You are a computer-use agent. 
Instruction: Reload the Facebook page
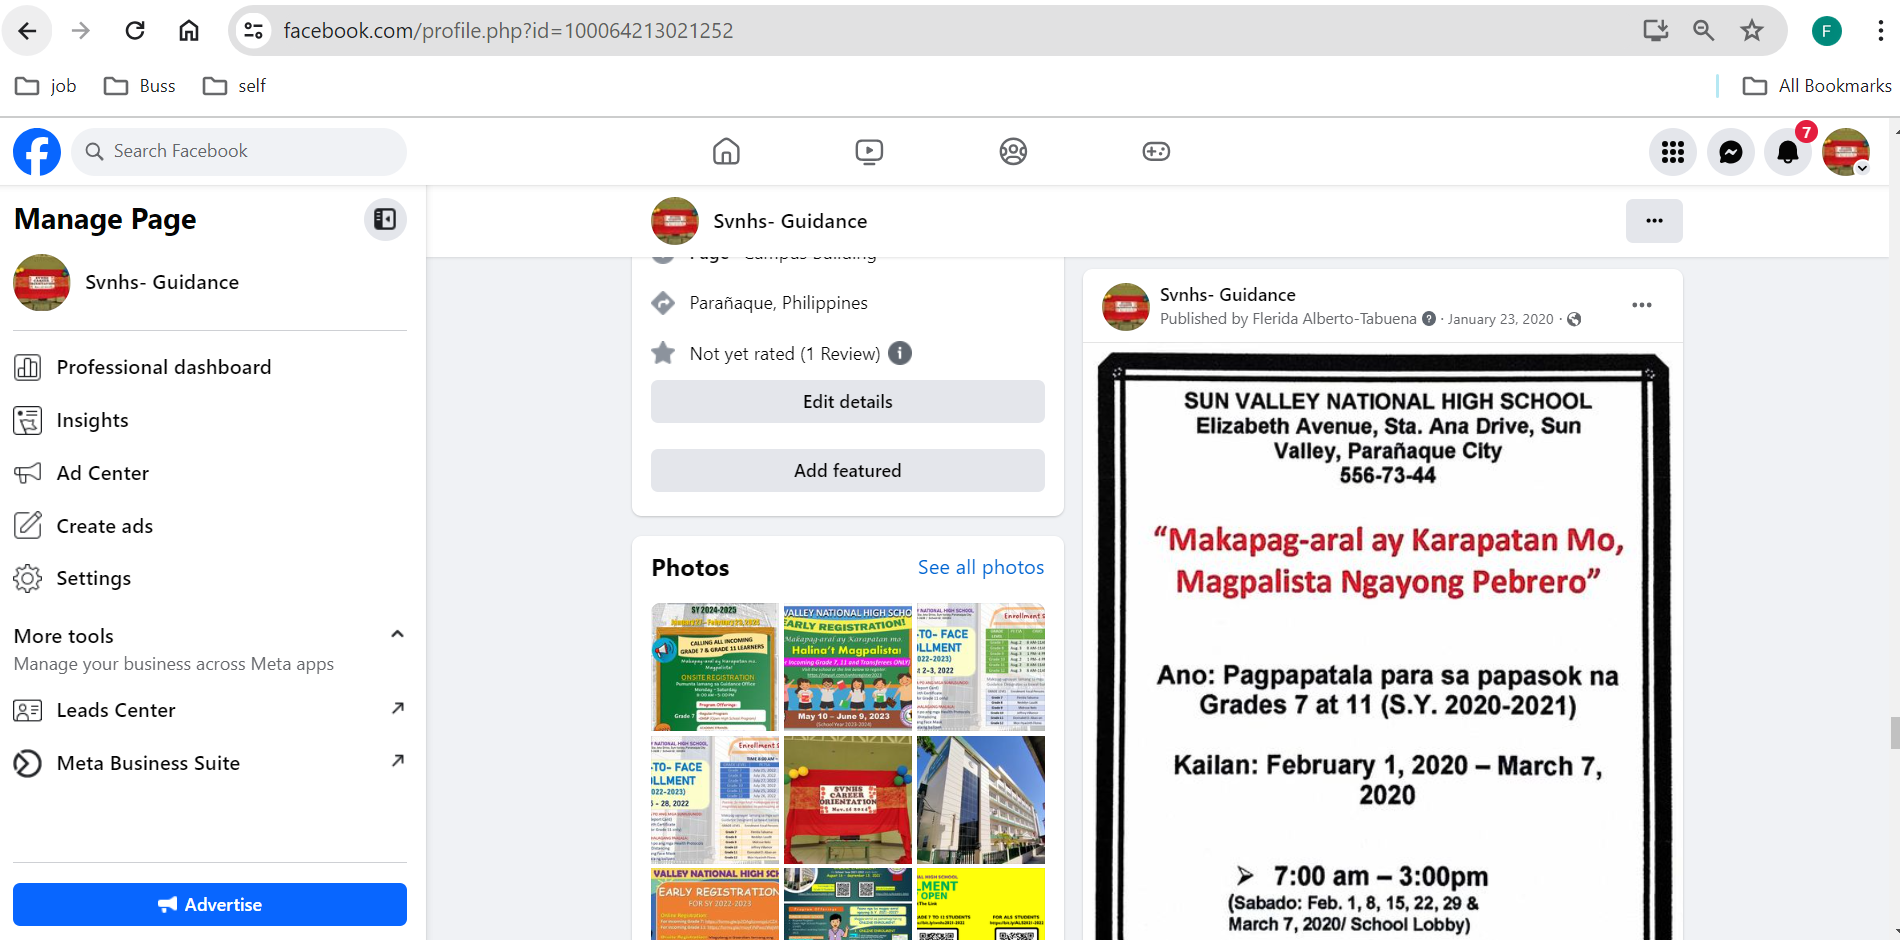[135, 31]
